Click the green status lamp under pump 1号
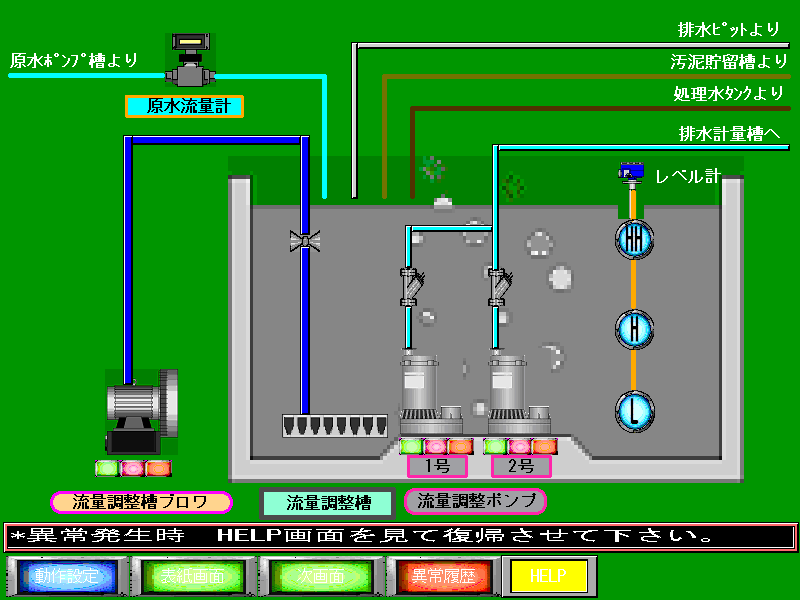 (x=411, y=446)
